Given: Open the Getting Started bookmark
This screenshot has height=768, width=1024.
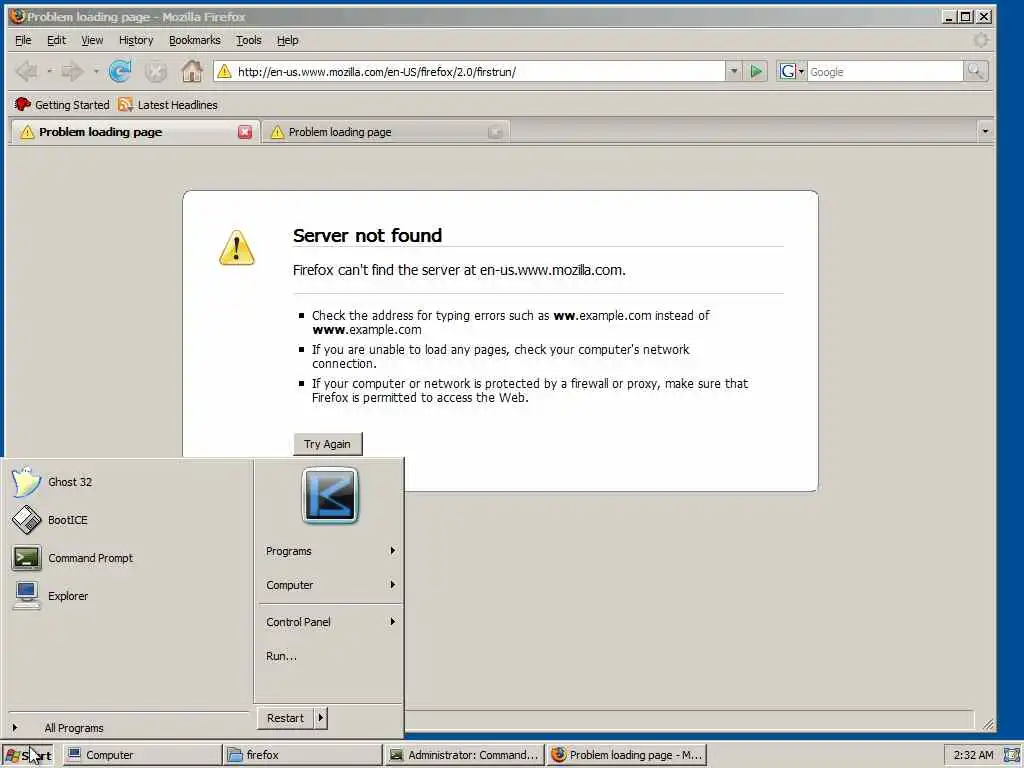Looking at the screenshot, I should tap(62, 104).
